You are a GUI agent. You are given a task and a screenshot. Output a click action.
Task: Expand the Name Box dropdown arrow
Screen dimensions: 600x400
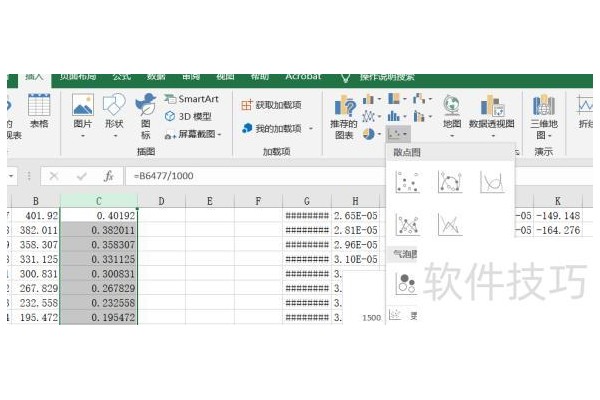[x=11, y=176]
